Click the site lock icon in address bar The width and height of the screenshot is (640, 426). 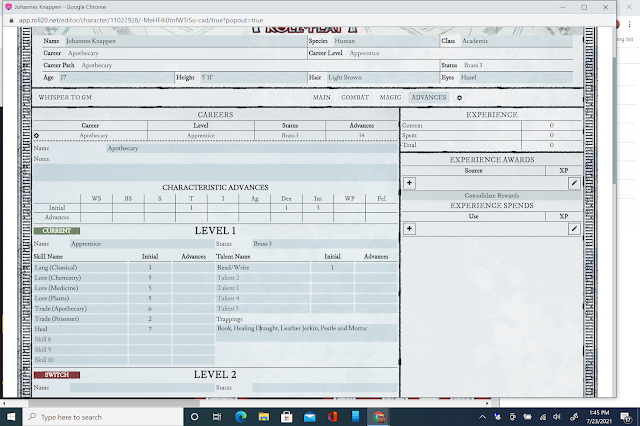pyautogui.click(x=11, y=20)
